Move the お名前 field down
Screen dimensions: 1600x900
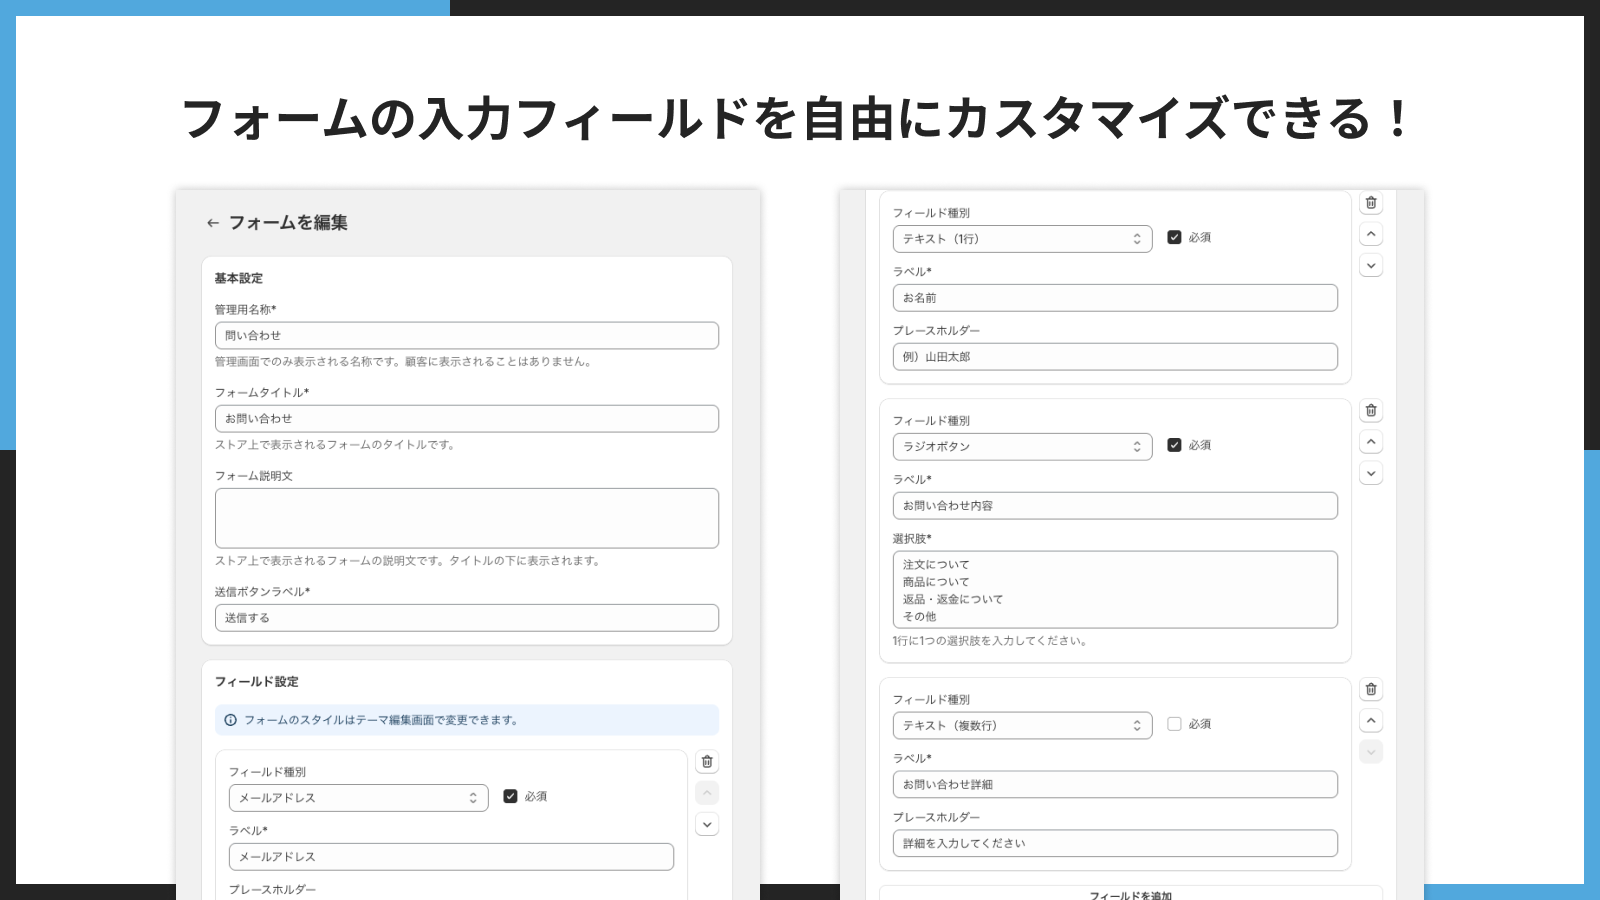coord(1371,266)
